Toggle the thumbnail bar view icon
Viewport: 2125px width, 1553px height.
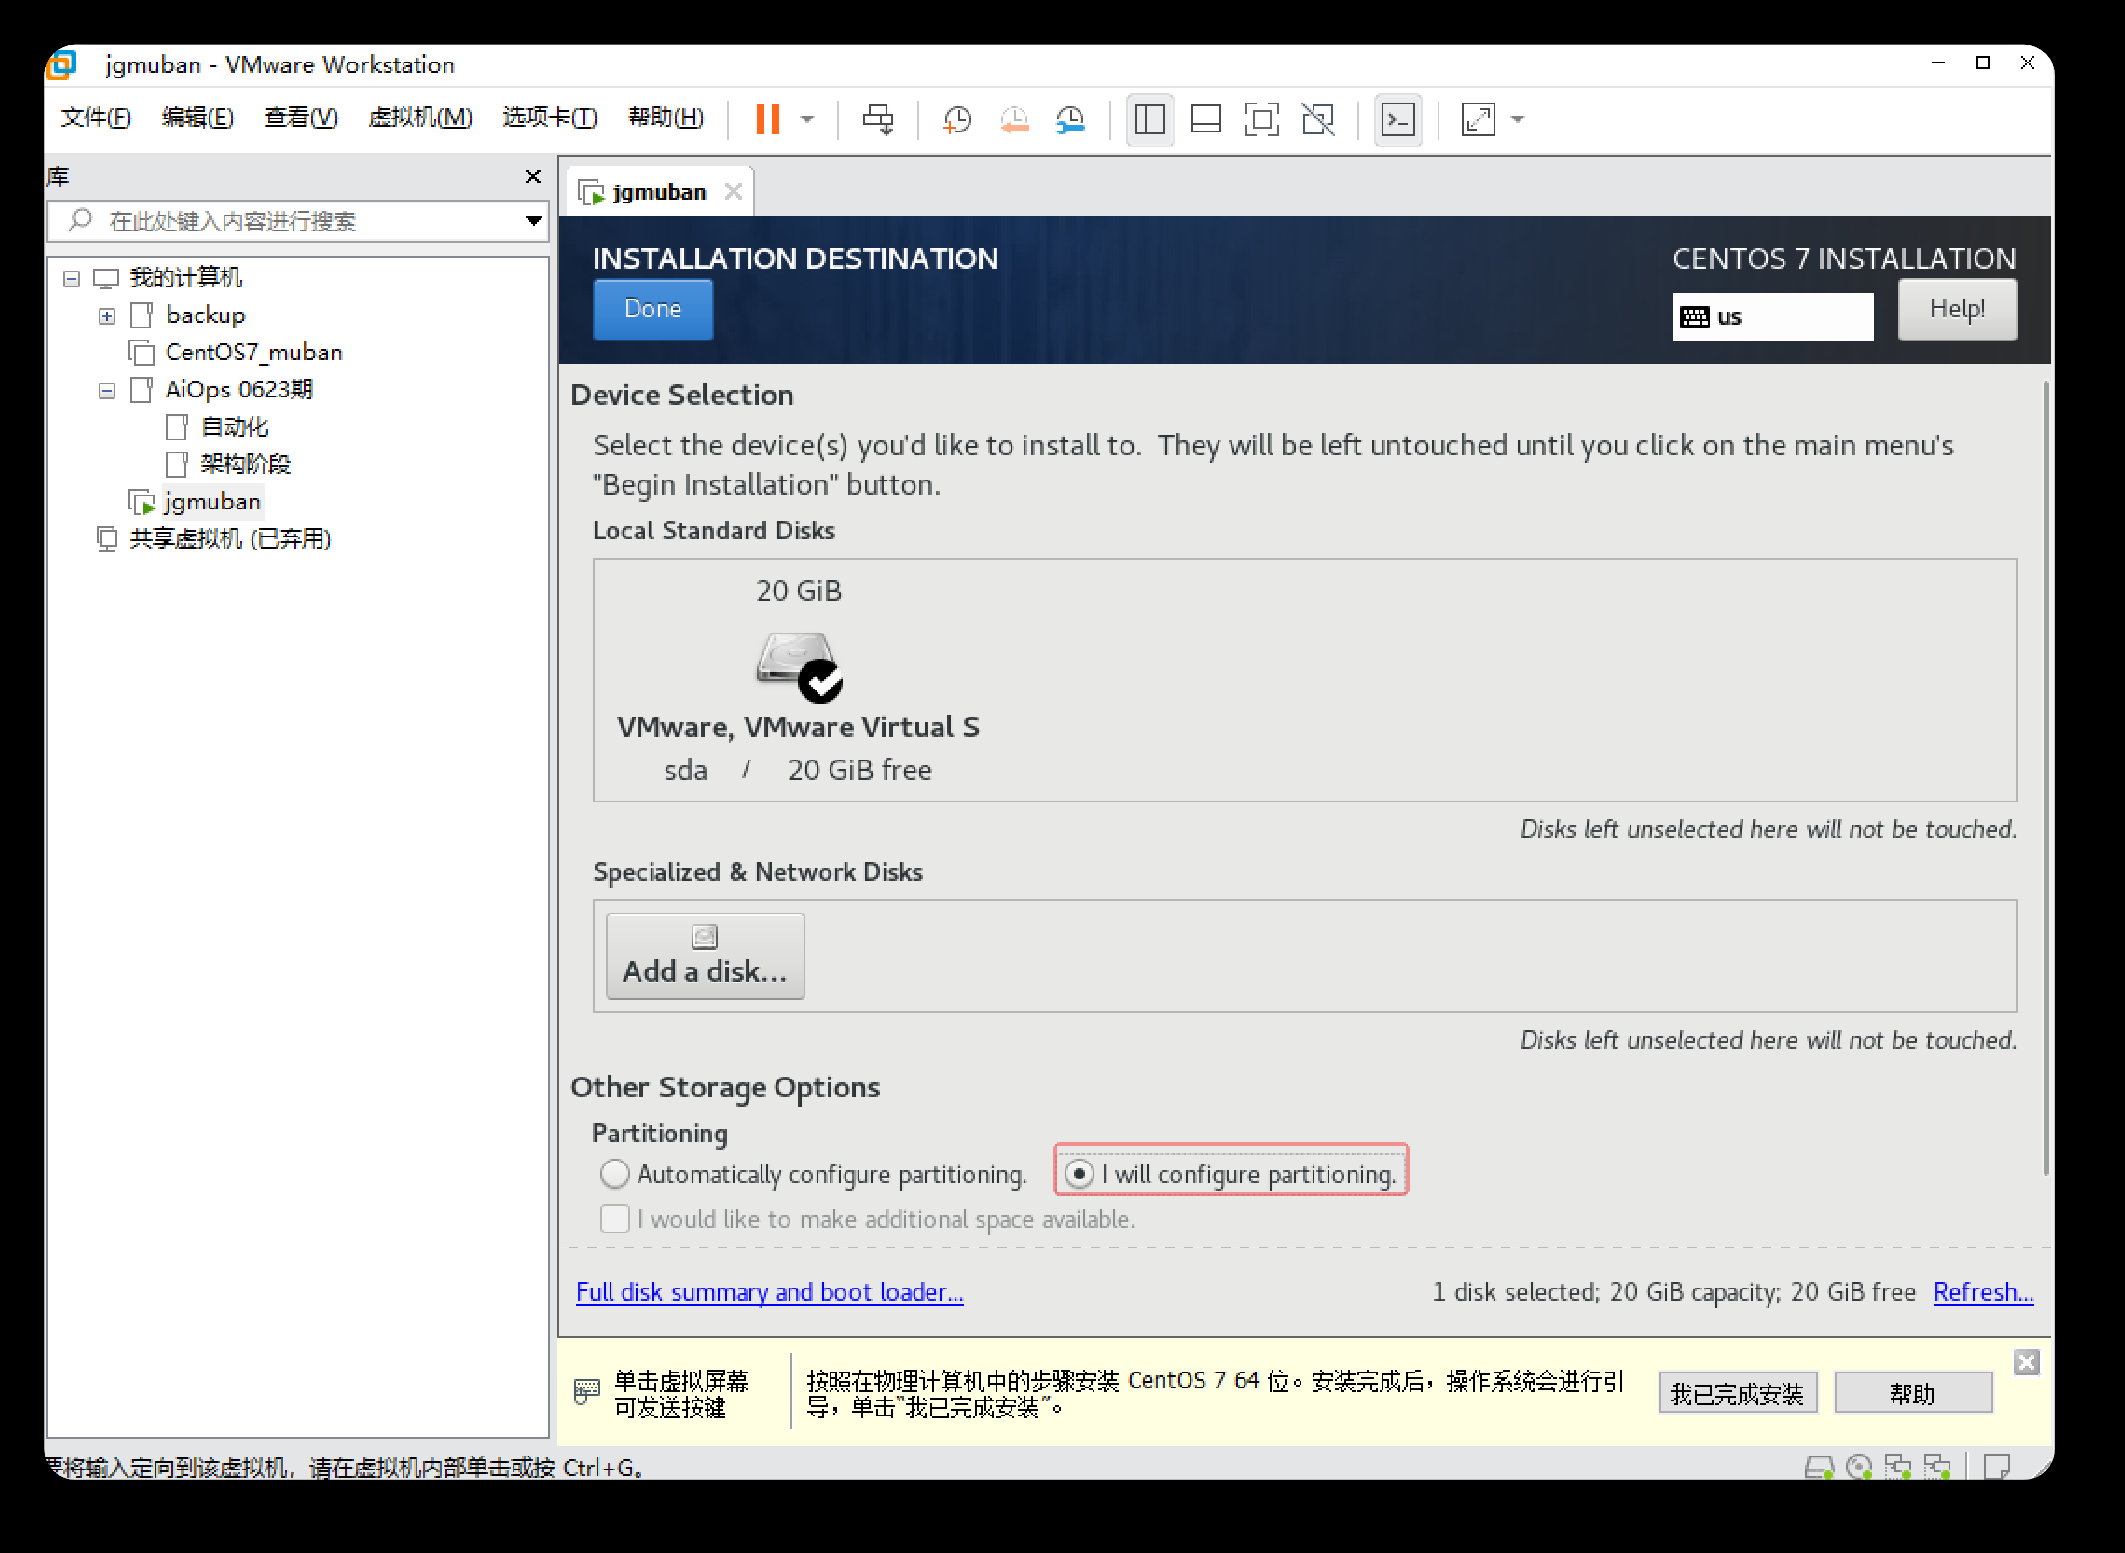tap(1206, 119)
